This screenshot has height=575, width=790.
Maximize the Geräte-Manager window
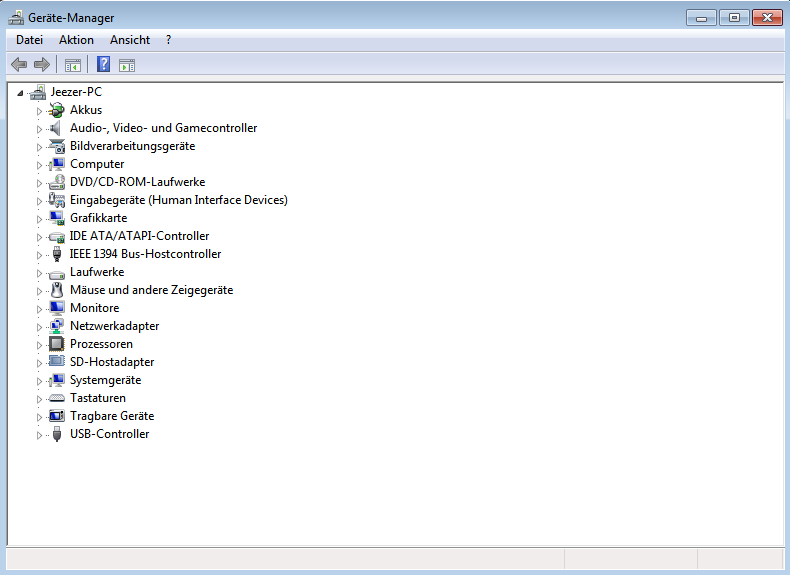click(734, 18)
